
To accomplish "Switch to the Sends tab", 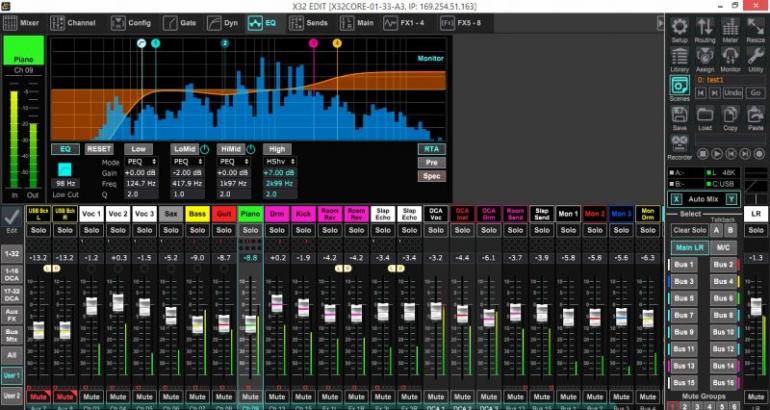I will (x=308, y=23).
